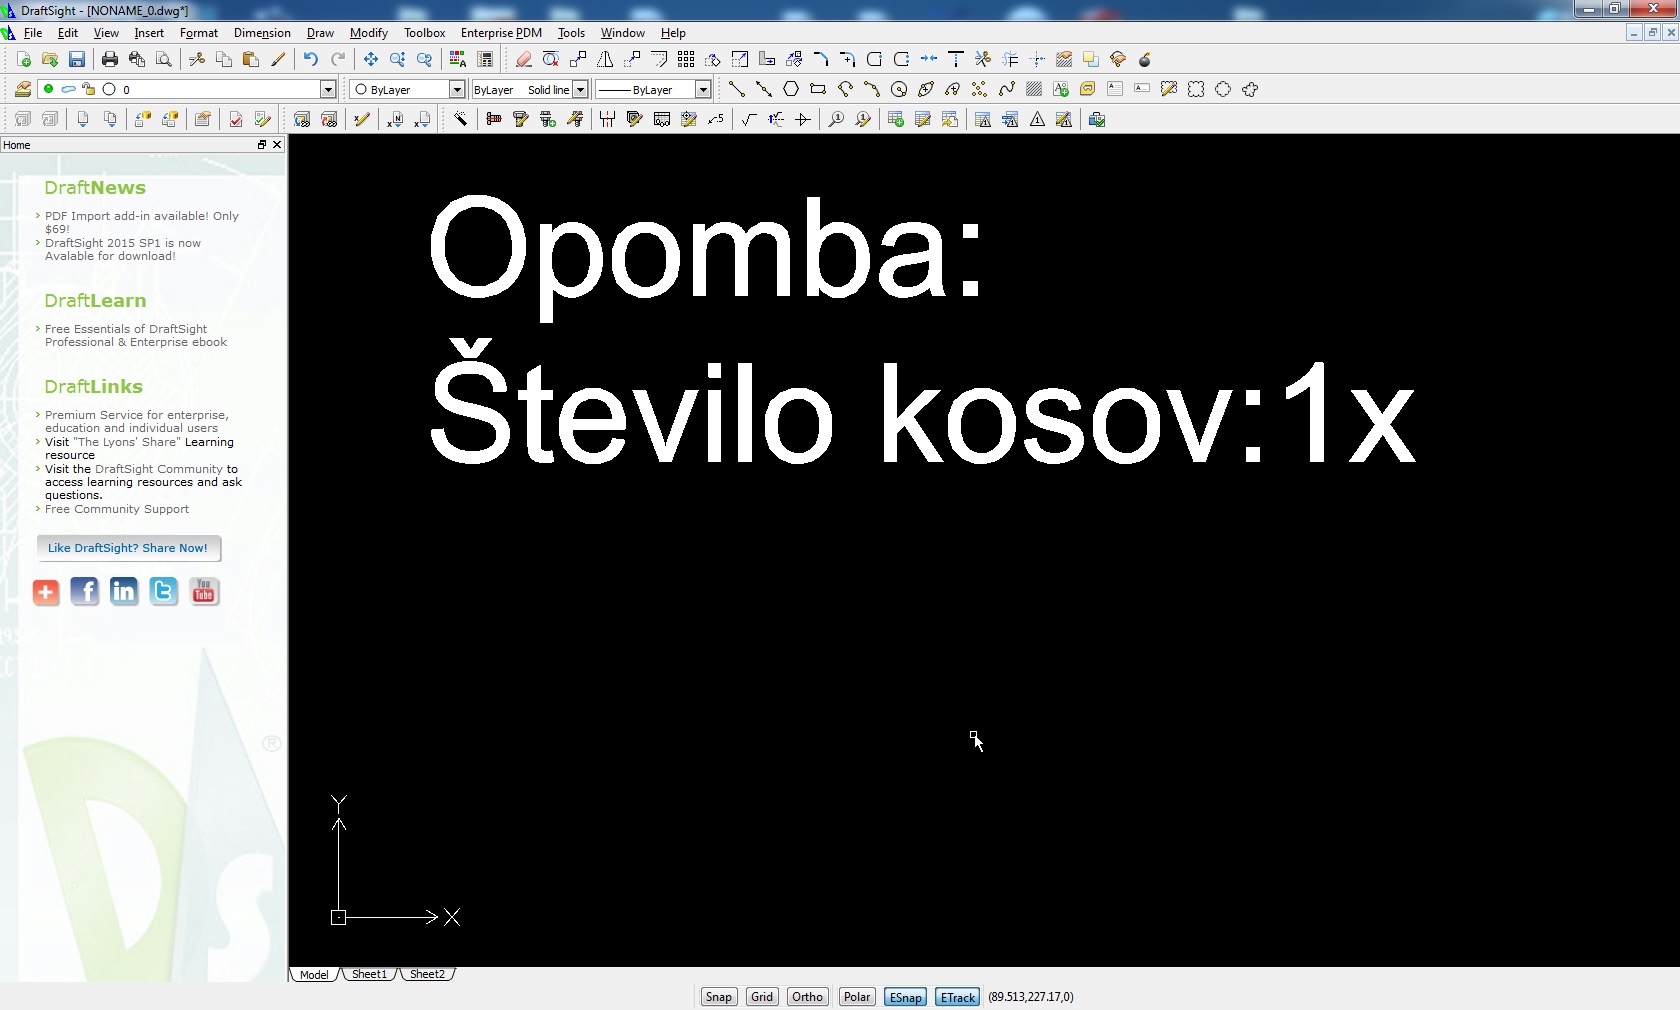Pick the Eraser delete tool
Viewport: 1680px width, 1010px height.
pos(523,60)
